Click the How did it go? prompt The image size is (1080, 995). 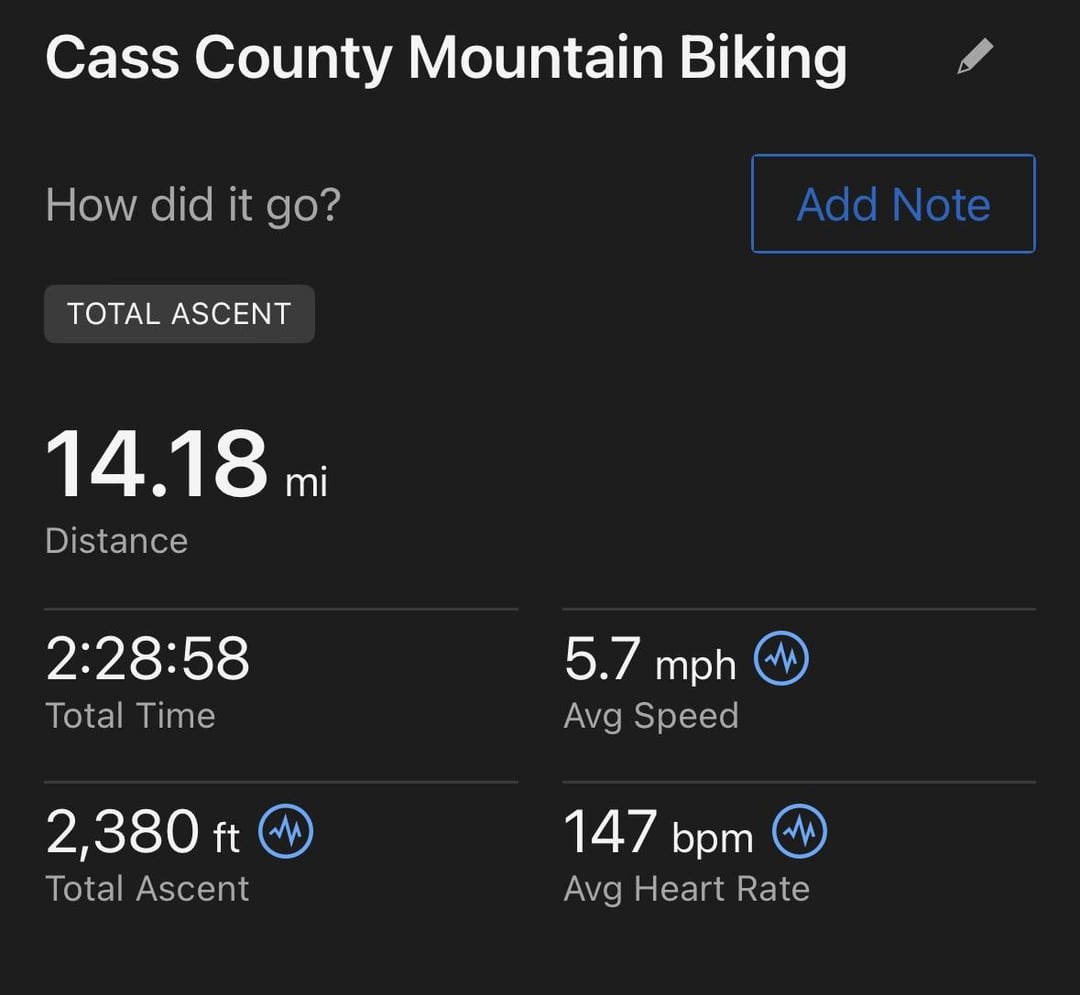[x=193, y=205]
